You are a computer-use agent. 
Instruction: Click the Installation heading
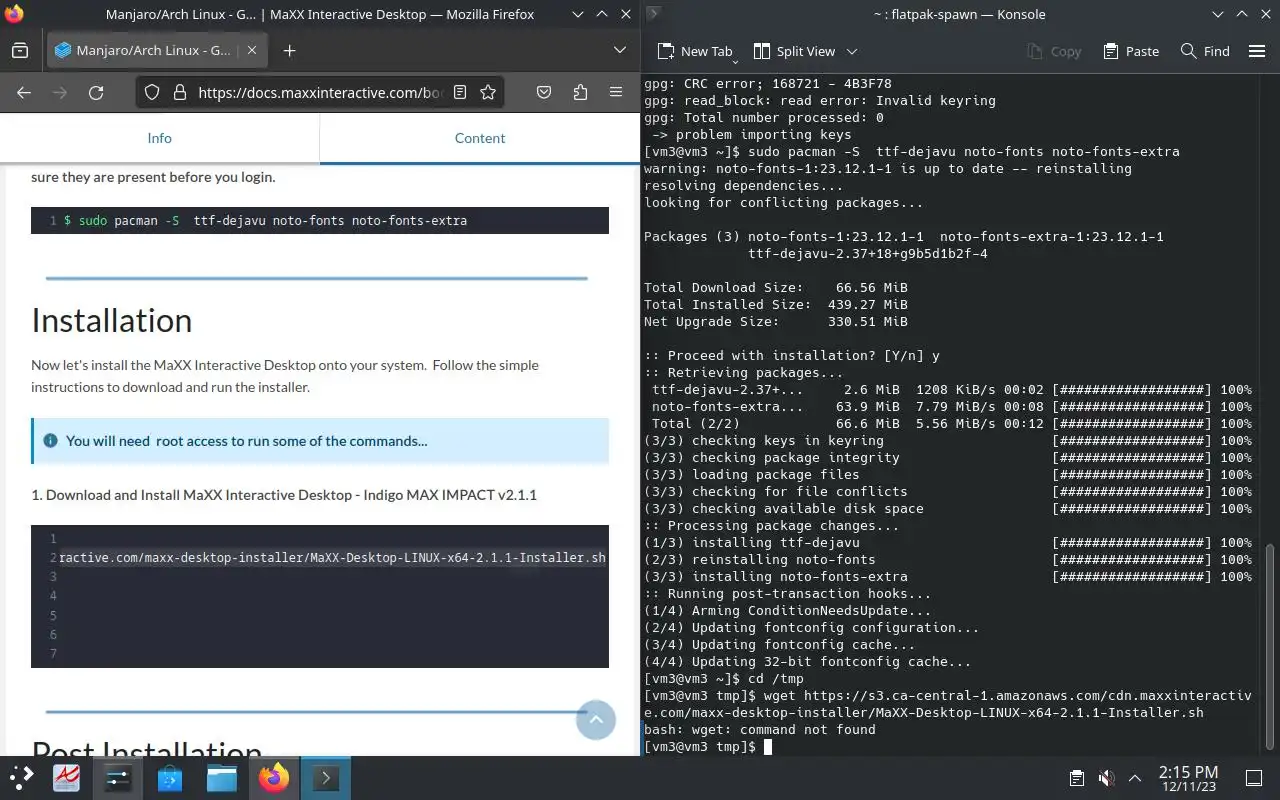(111, 320)
